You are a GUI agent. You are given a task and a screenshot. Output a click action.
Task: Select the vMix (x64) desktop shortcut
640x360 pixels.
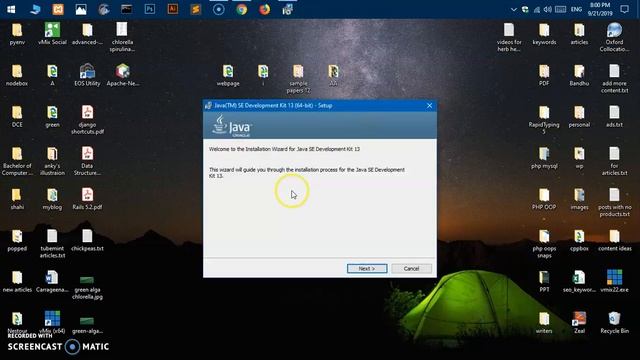click(x=52, y=322)
